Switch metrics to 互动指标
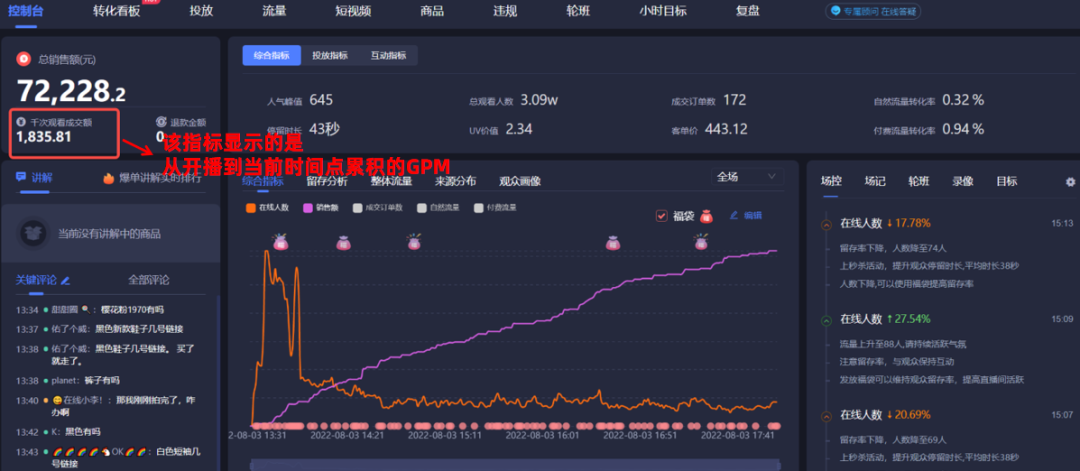This screenshot has width=1080, height=471. pos(388,56)
